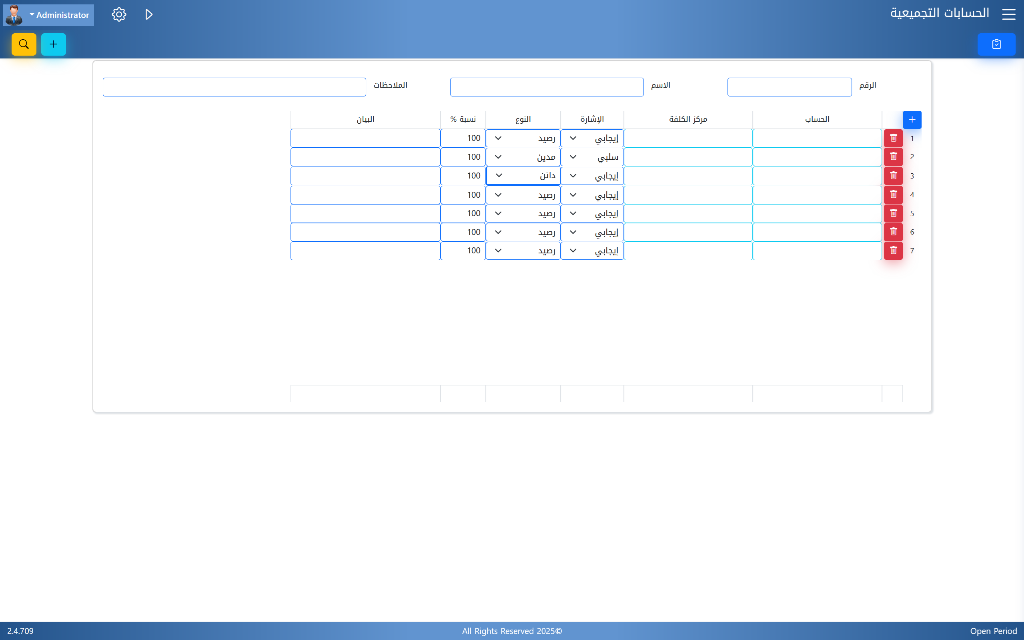Open row 2 الإشارة dropdown showing سلبي
Screen dimensions: 1024x640
tap(592, 157)
